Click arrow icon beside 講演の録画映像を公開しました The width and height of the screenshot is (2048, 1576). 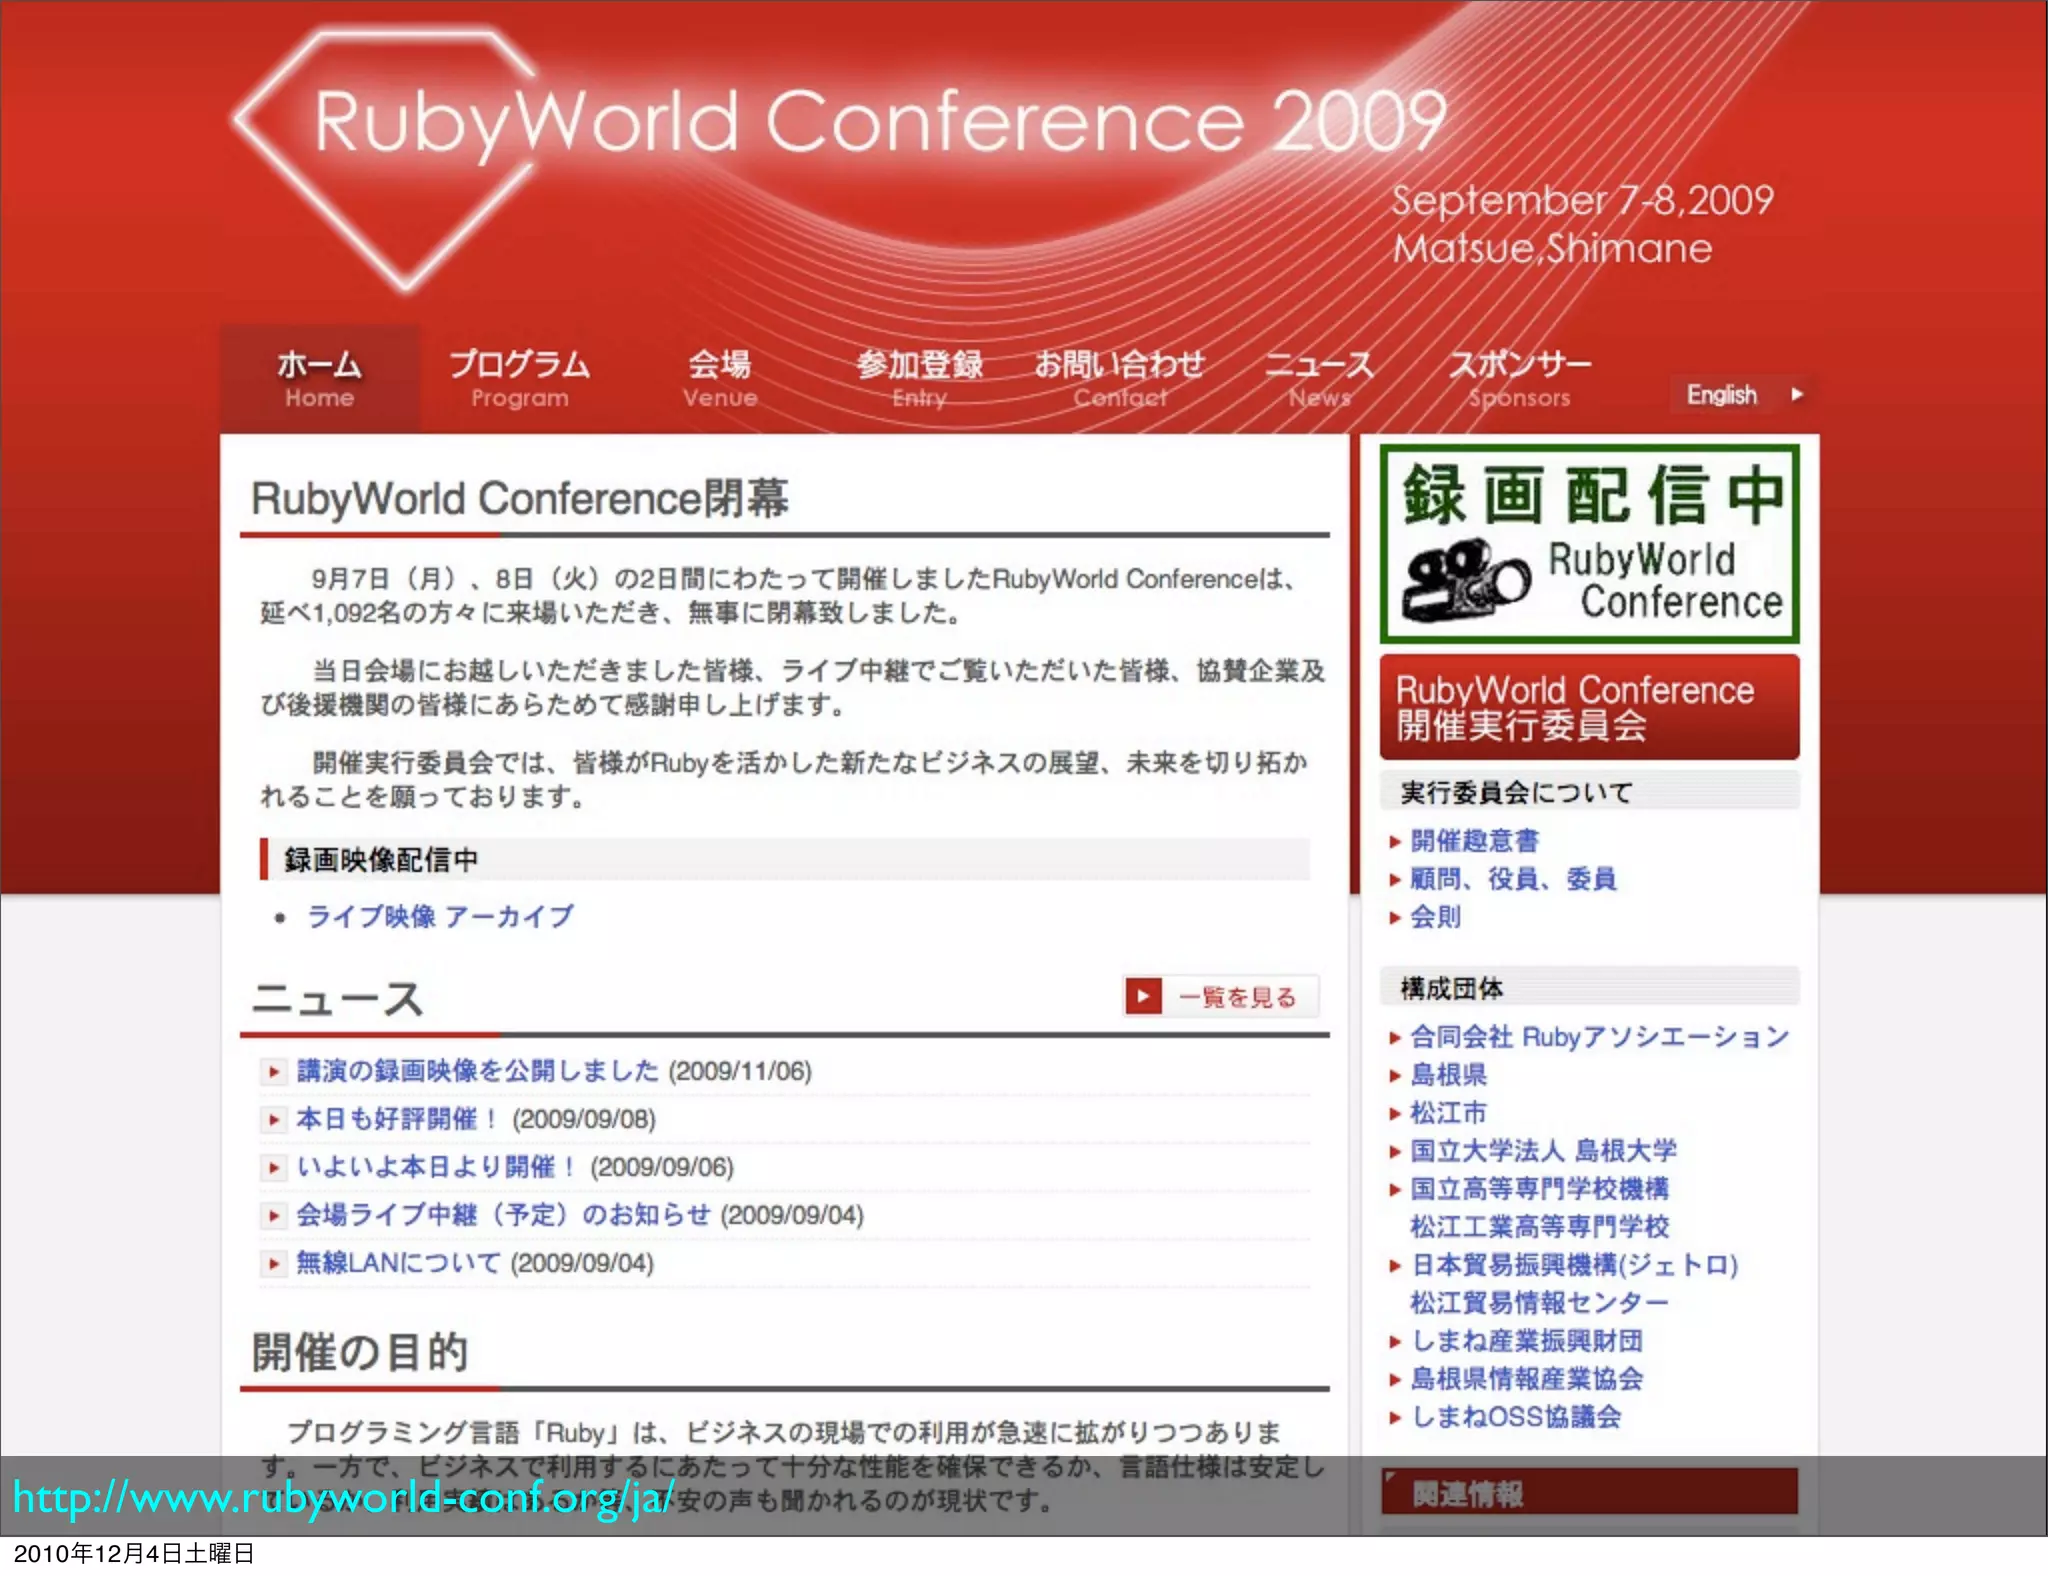272,1072
